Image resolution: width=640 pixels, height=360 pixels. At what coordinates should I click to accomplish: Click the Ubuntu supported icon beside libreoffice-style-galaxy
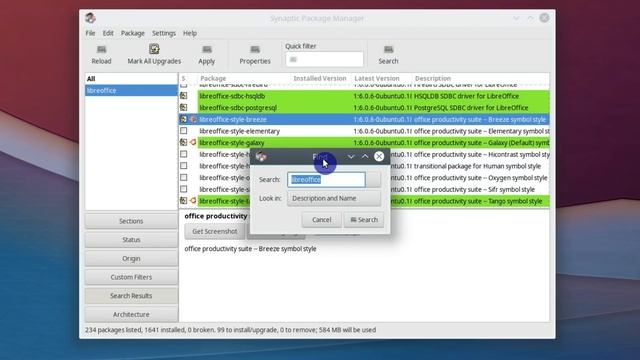pyautogui.click(x=193, y=142)
